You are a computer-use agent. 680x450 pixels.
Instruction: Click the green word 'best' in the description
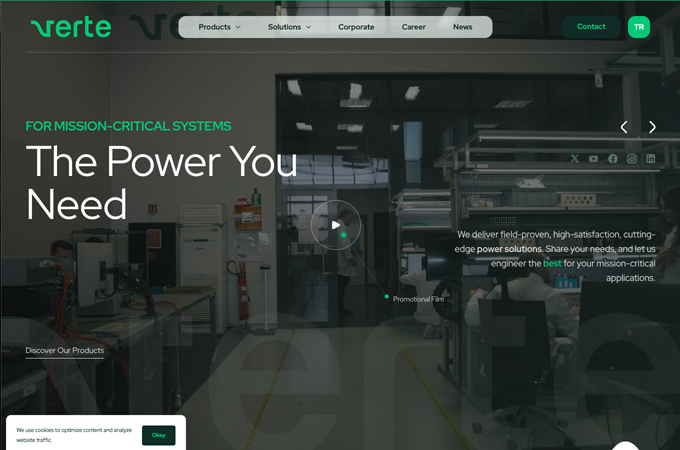pyautogui.click(x=552, y=264)
